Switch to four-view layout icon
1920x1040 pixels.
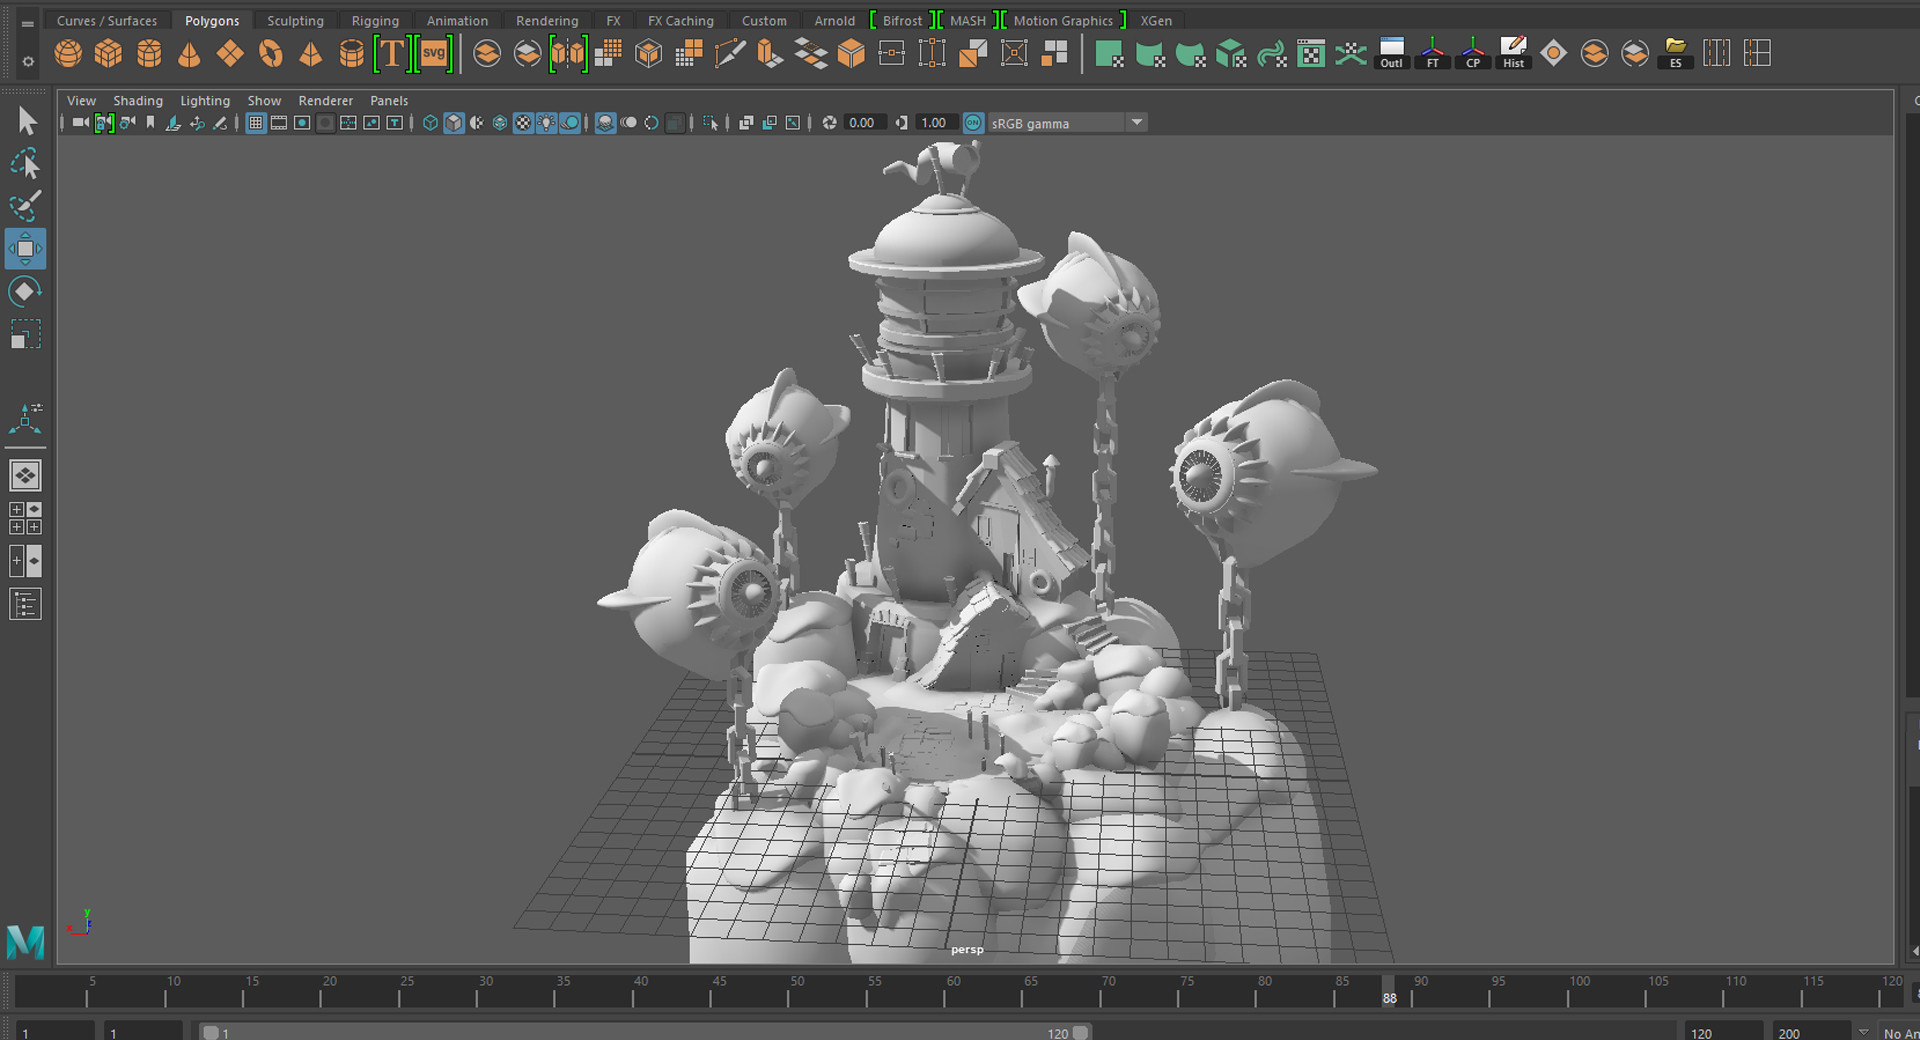pos(26,518)
